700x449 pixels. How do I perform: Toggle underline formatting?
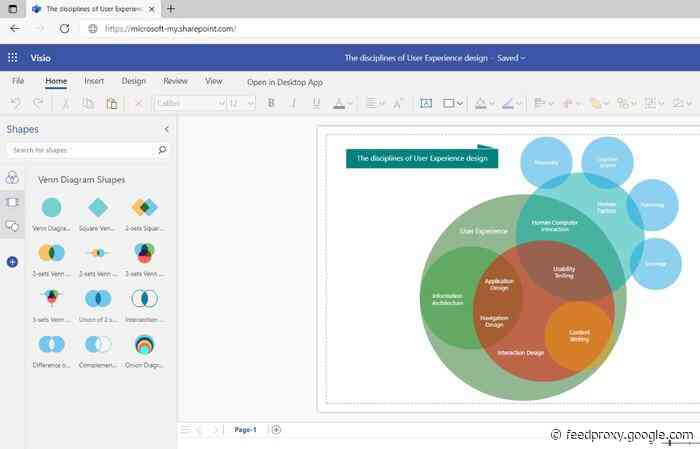[317, 104]
